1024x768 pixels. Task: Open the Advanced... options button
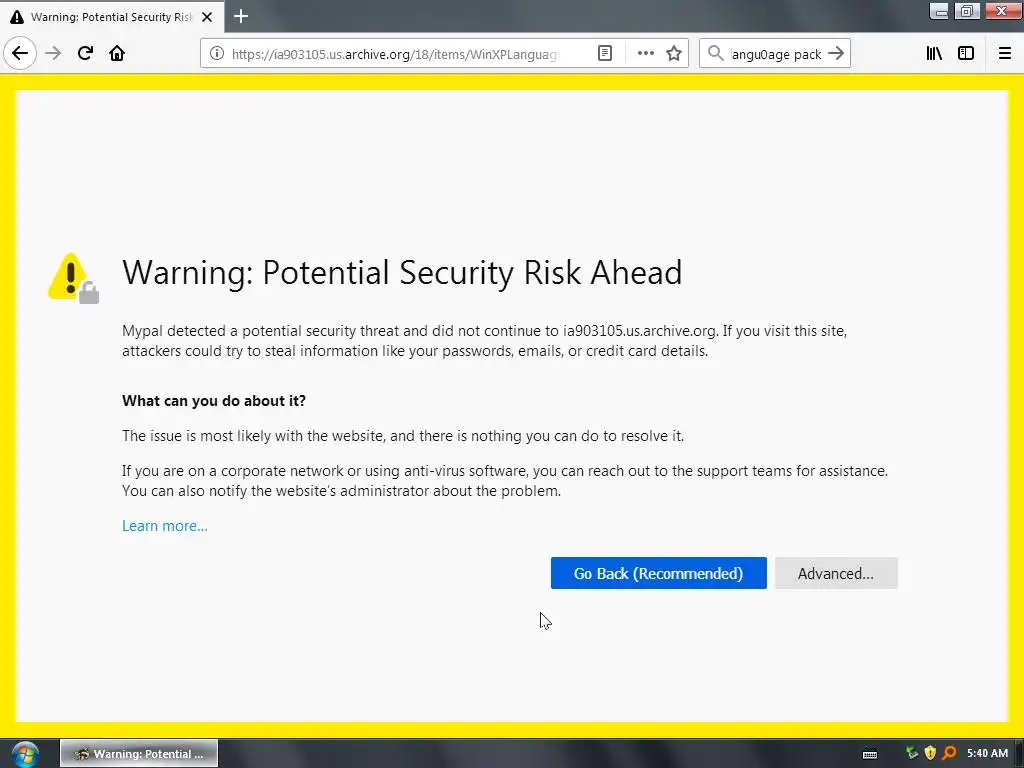click(836, 573)
